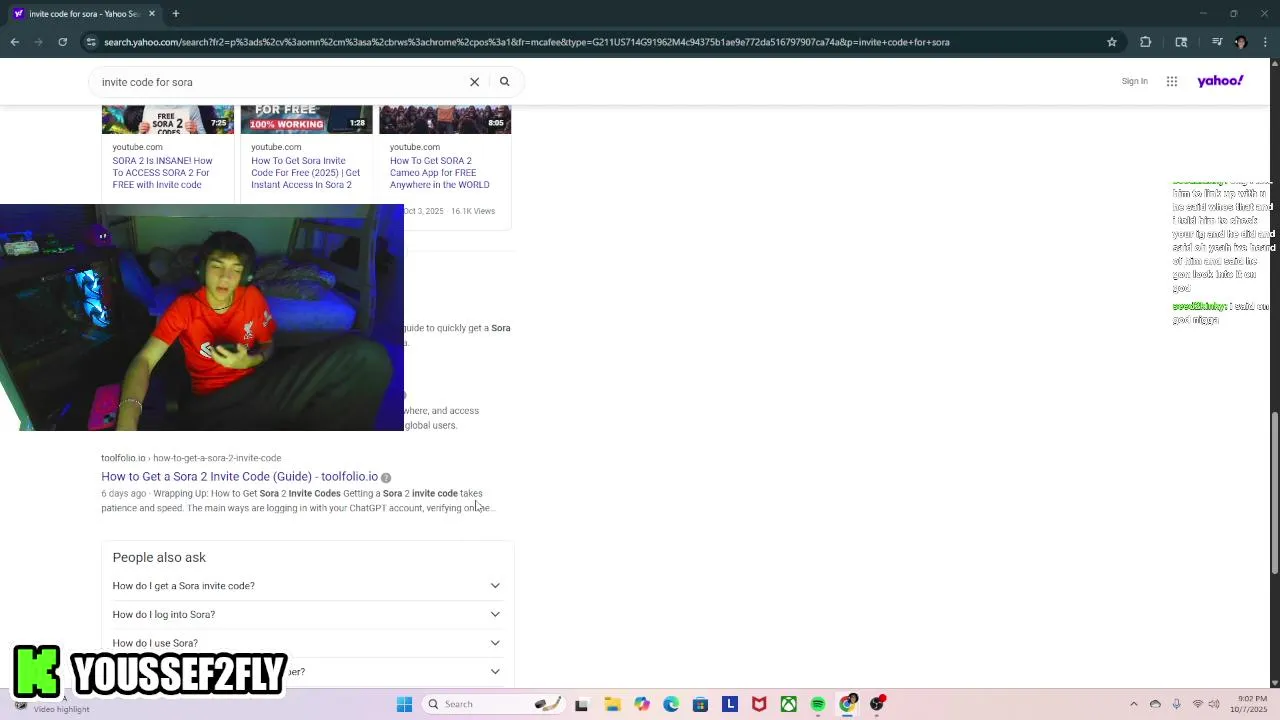
Task: Open Microsoft Store from the taskbar
Action: (x=700, y=704)
